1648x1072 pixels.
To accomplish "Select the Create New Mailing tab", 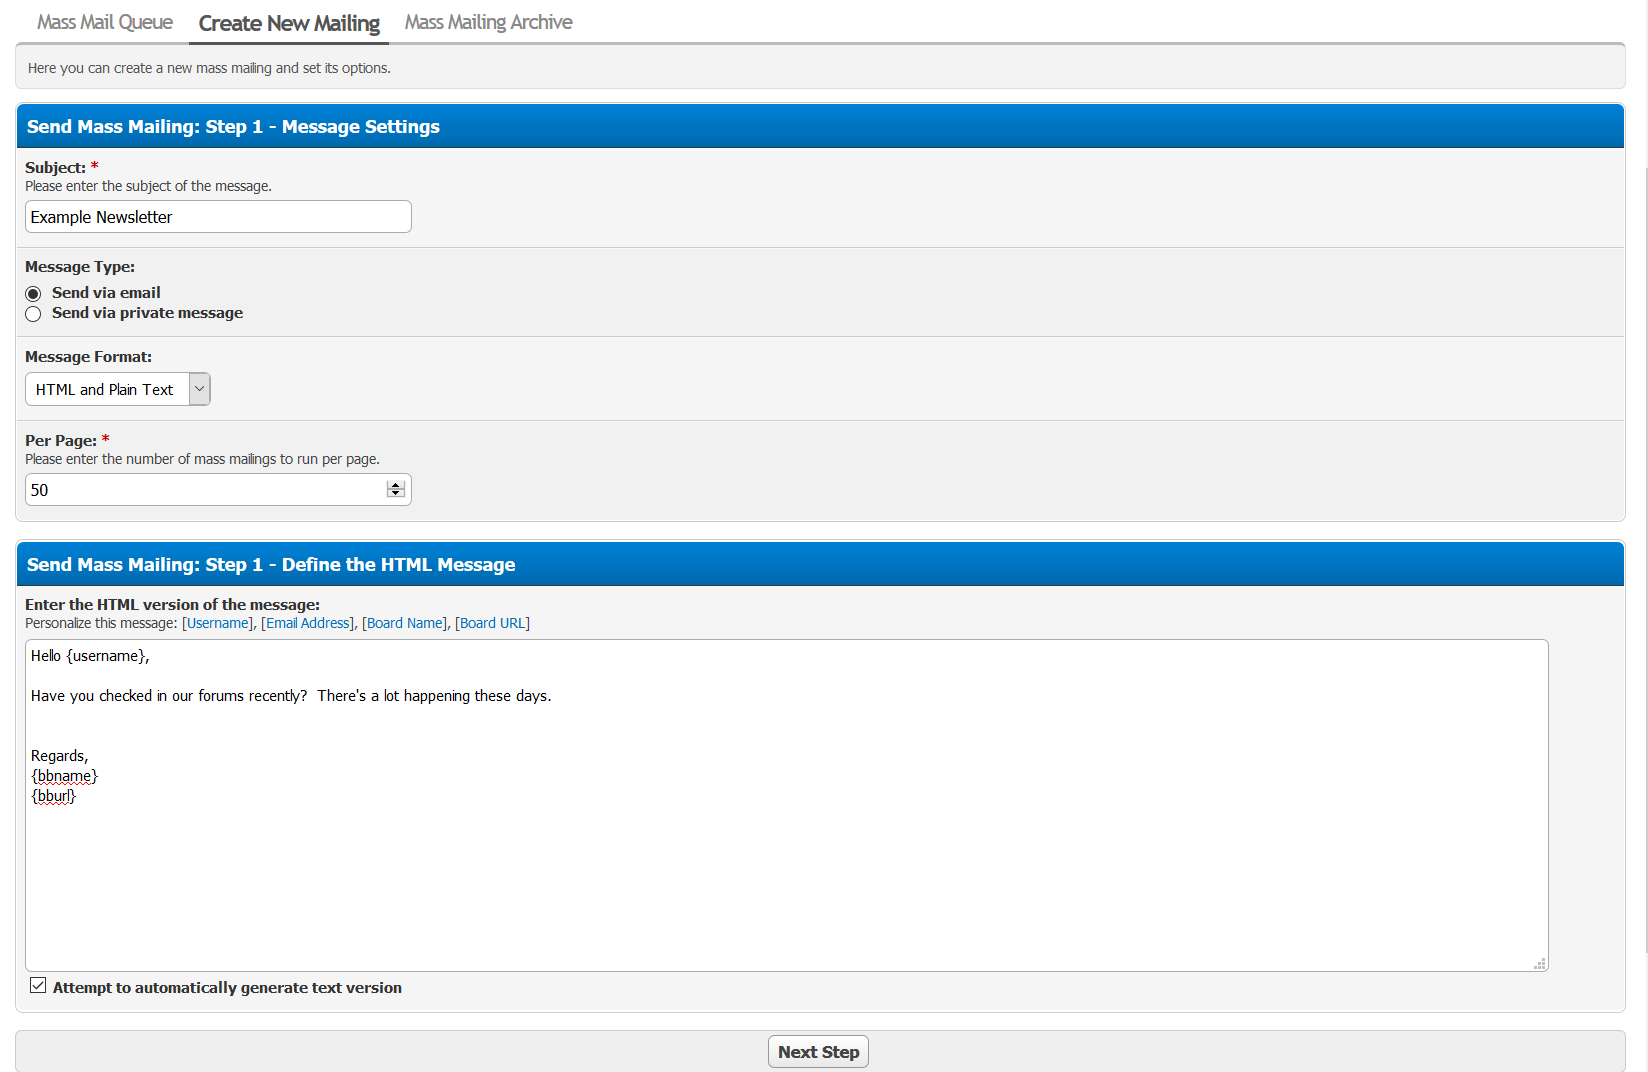I will [x=289, y=23].
